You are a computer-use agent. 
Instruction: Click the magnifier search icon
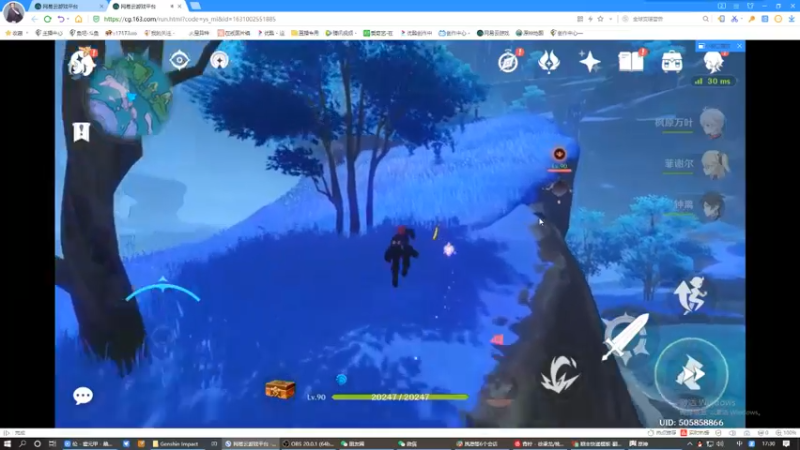706,19
